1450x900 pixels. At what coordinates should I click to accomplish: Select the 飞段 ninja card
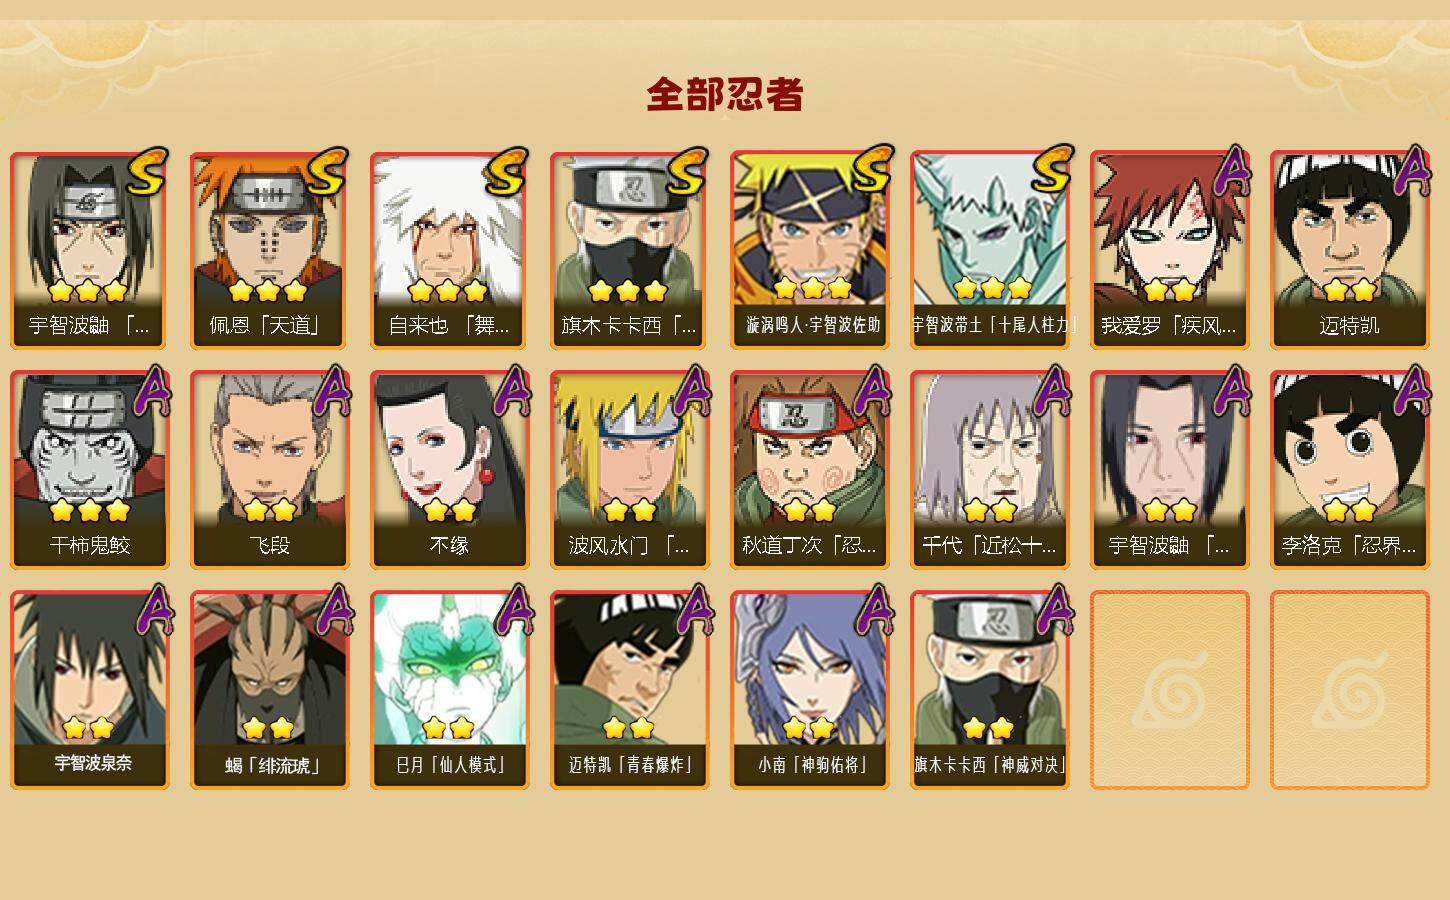[x=269, y=470]
